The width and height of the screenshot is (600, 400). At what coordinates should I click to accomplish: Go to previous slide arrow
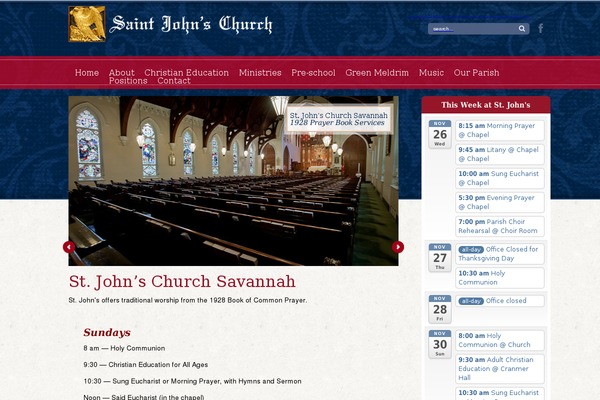[x=69, y=247]
